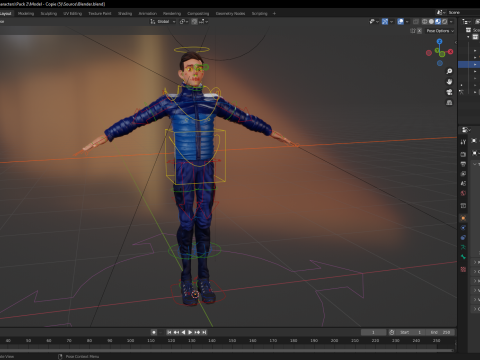Switch to the Geometry Nodes workspace tab
The height and width of the screenshot is (360, 480).
230,14
